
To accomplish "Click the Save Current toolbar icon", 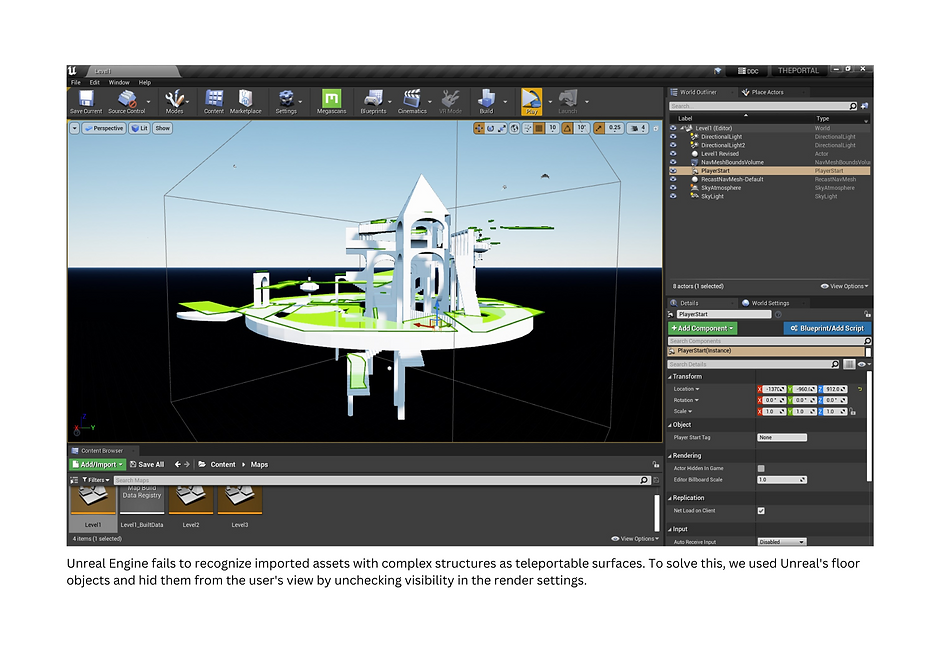I will (x=86, y=99).
